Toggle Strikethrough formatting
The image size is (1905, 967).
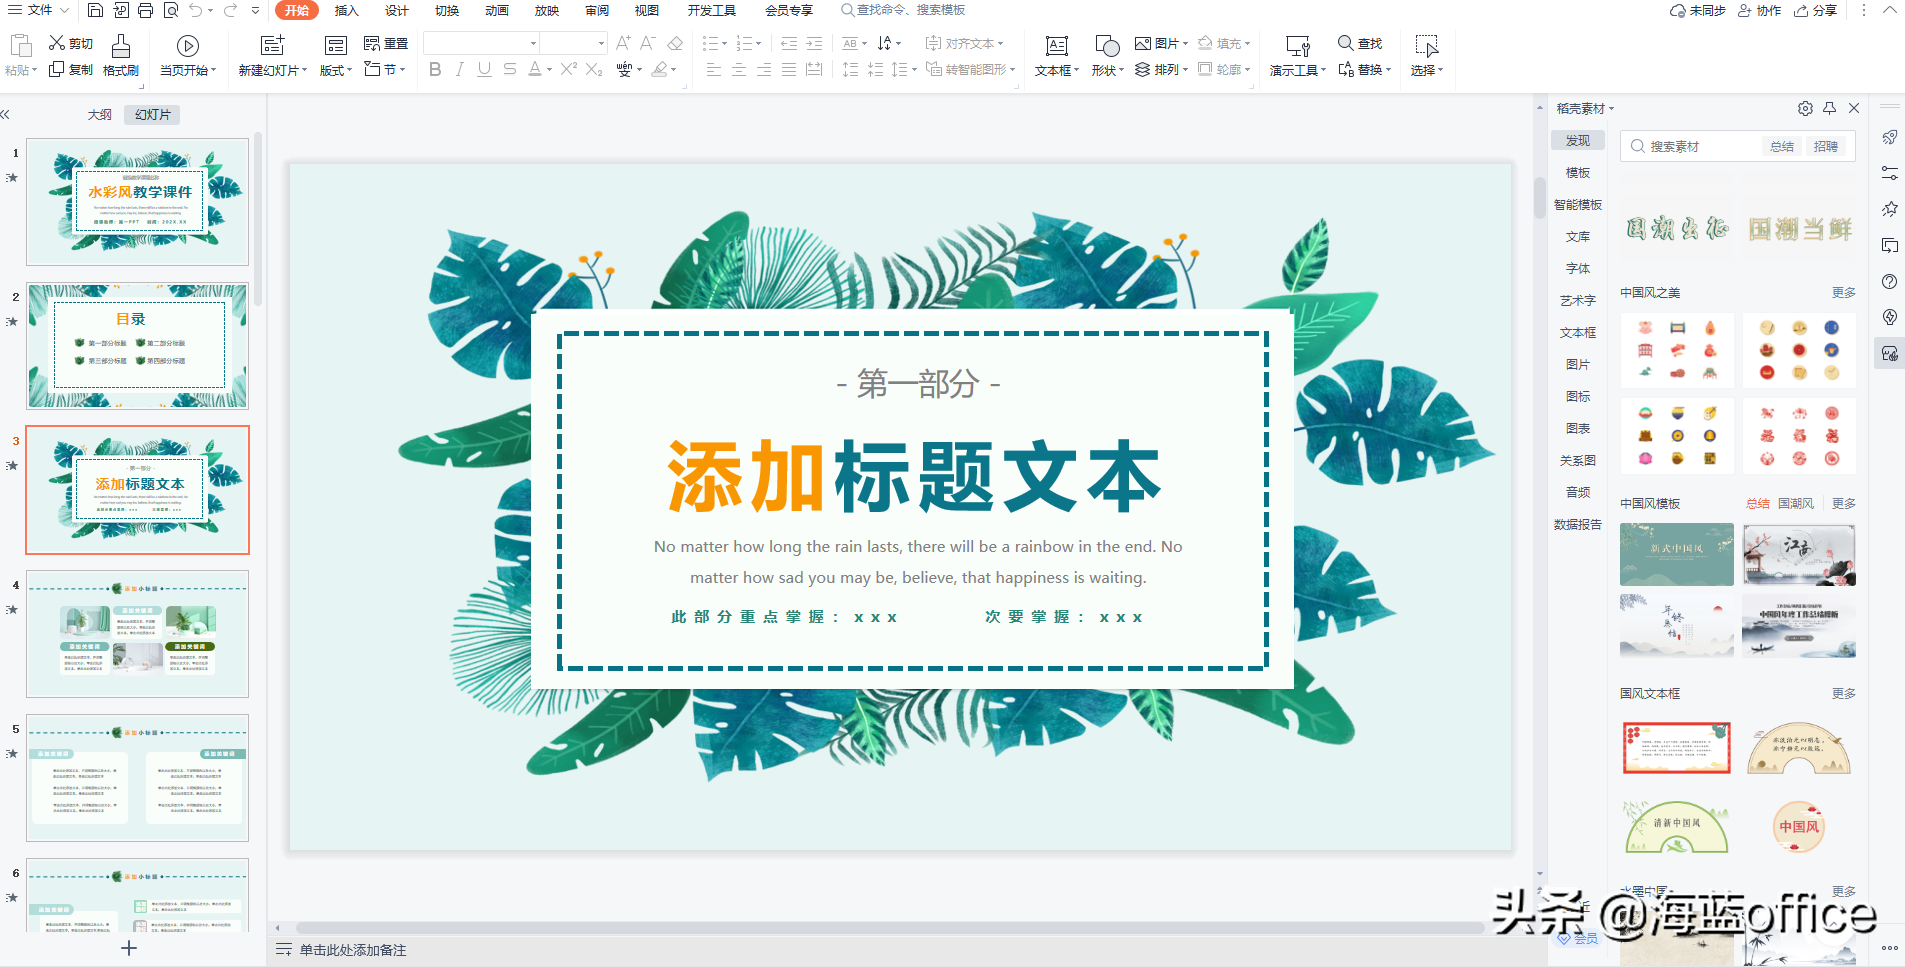510,69
